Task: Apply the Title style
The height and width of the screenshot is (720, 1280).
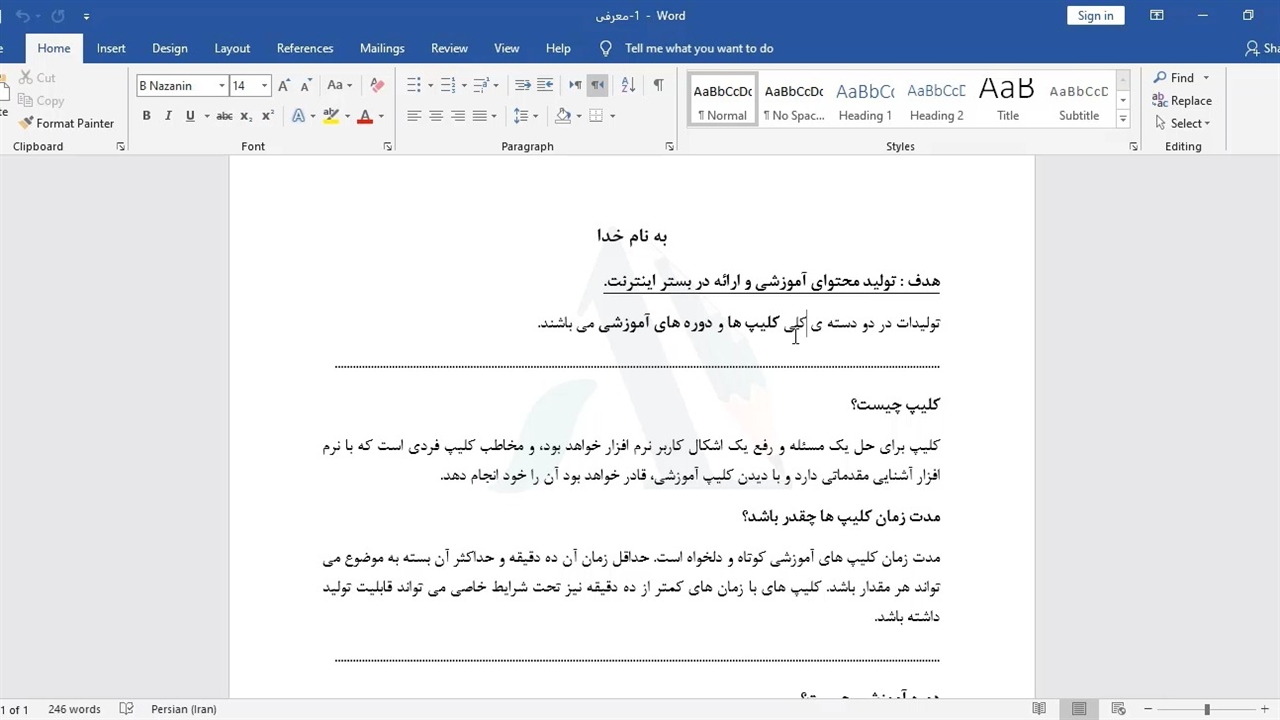Action: (1008, 99)
